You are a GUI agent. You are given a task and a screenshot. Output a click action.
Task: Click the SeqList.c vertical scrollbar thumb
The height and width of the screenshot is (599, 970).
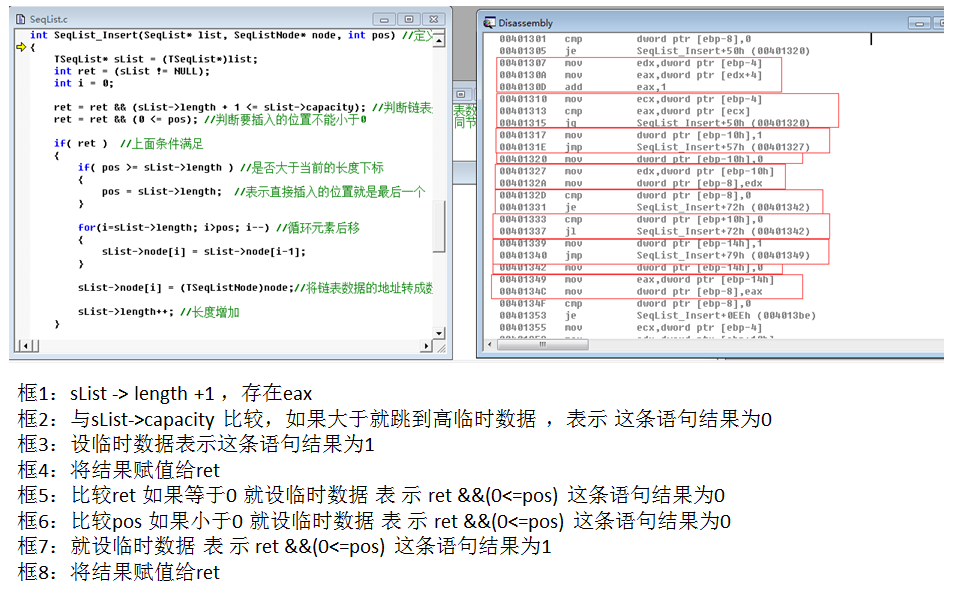[439, 226]
